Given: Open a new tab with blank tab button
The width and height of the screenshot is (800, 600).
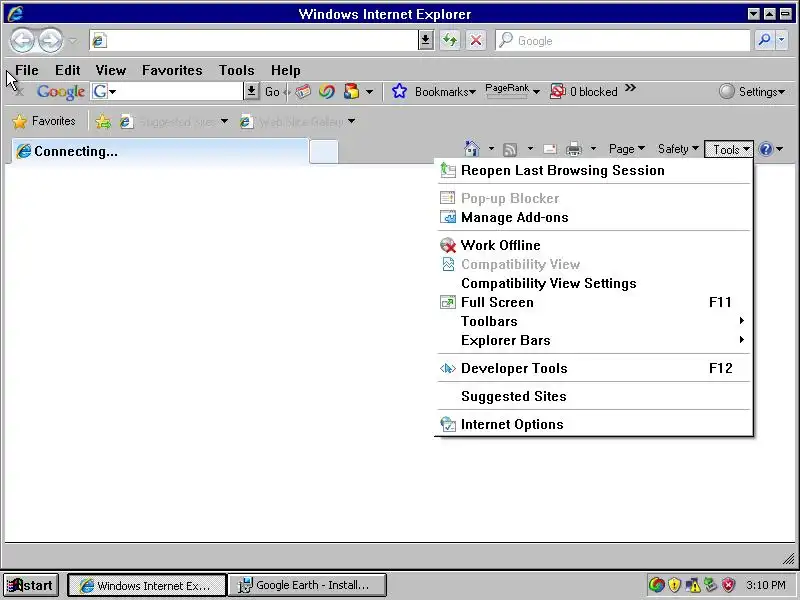Looking at the screenshot, I should (x=323, y=152).
